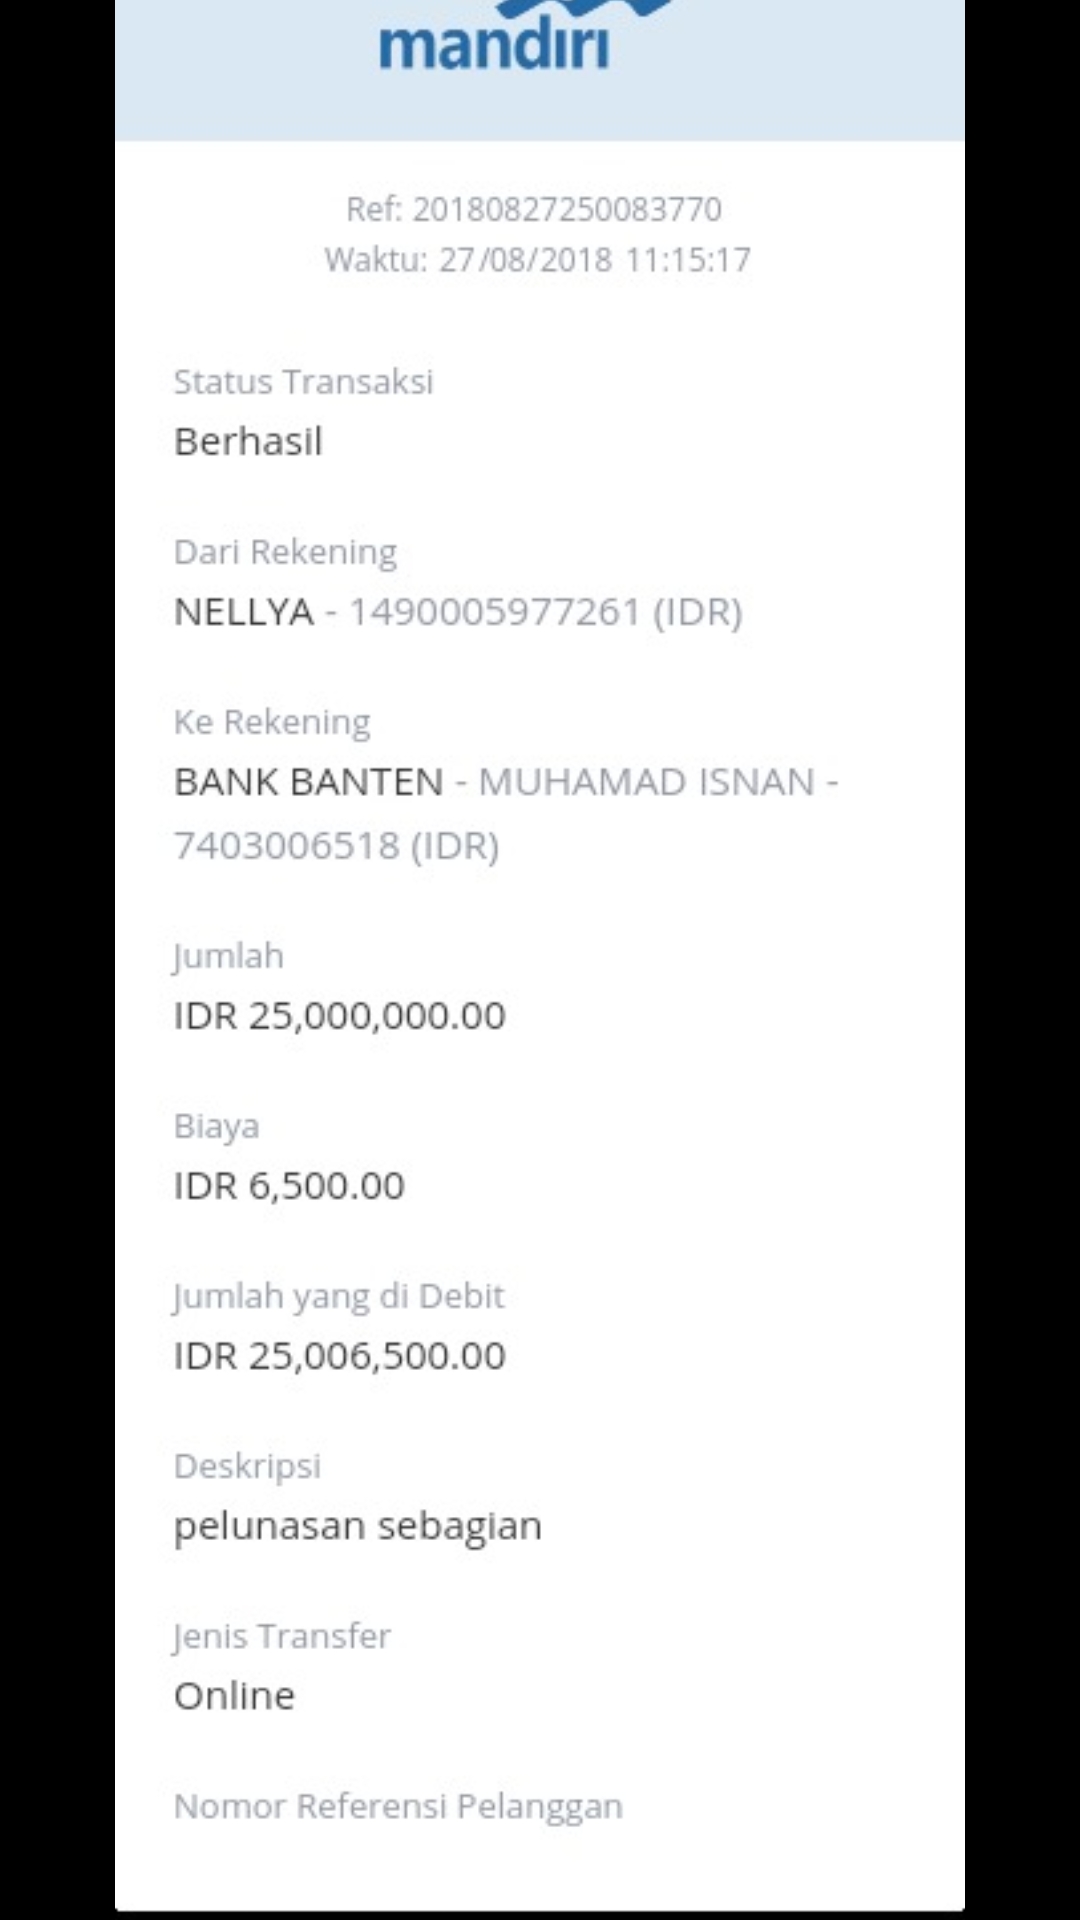The width and height of the screenshot is (1080, 1920).
Task: Select the pelunasan sebagian description text
Action: pyautogui.click(x=357, y=1526)
